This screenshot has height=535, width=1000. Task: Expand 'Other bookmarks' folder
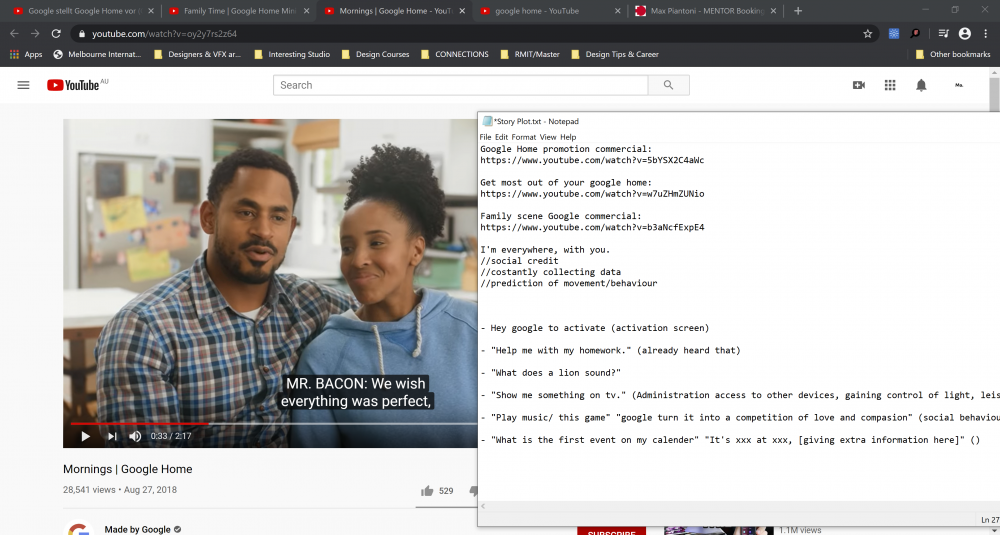[953, 54]
